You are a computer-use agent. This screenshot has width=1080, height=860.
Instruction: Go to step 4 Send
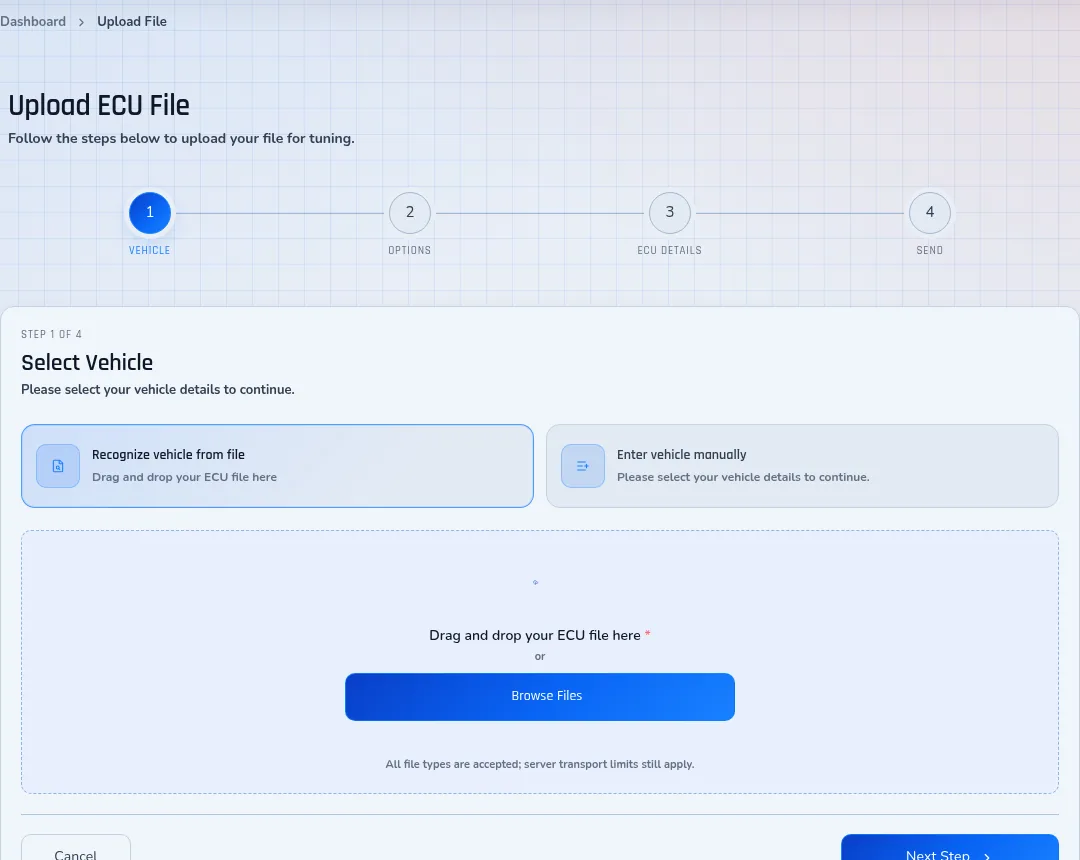tap(930, 213)
